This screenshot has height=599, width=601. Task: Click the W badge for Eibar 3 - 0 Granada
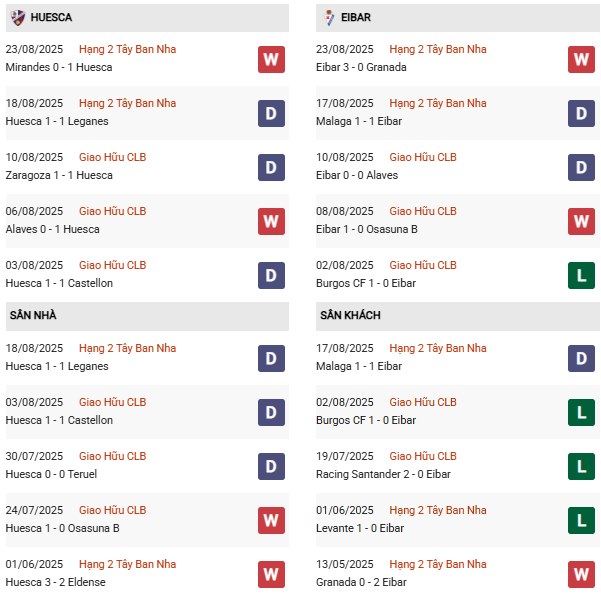point(581,59)
